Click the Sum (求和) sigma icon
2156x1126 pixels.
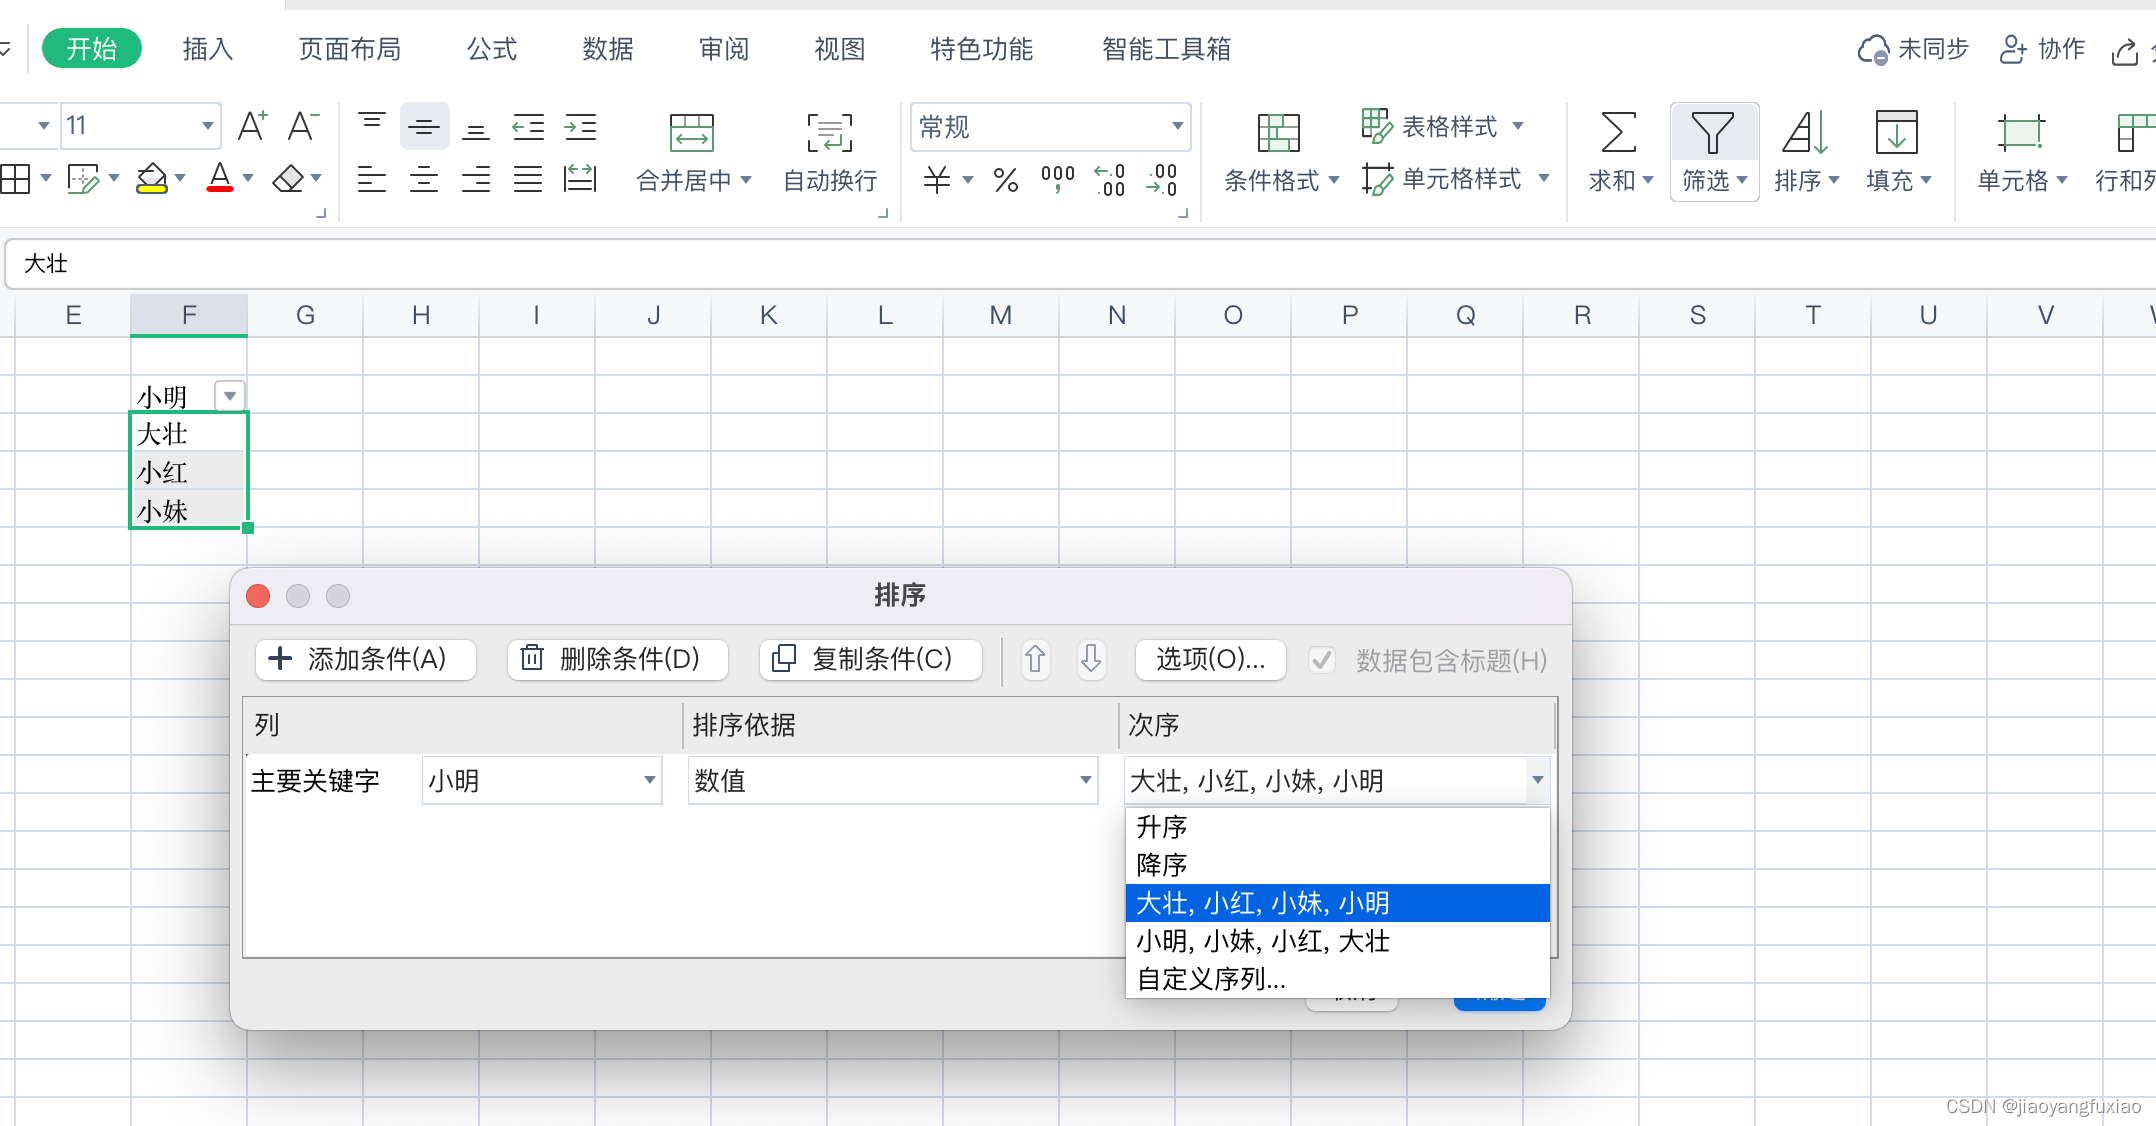pos(1618,132)
